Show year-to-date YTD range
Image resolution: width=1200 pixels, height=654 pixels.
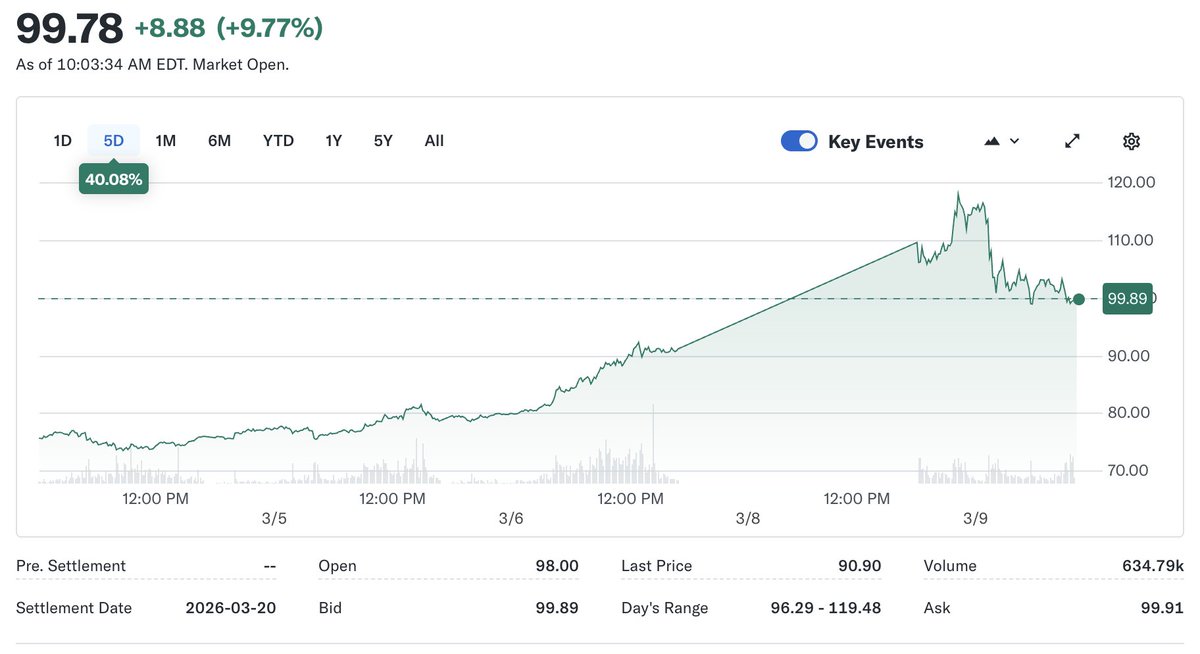click(278, 141)
